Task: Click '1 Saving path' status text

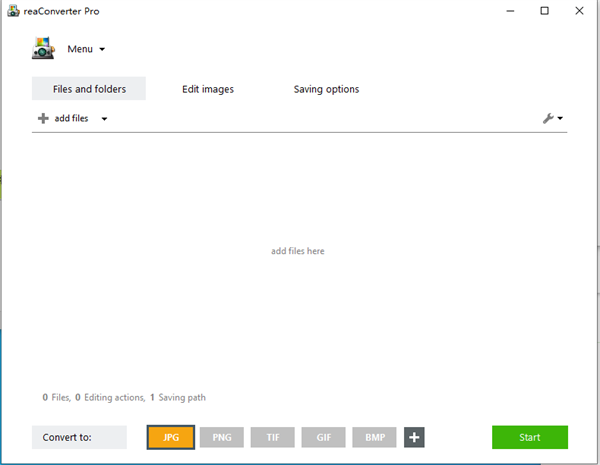Action: (178, 397)
